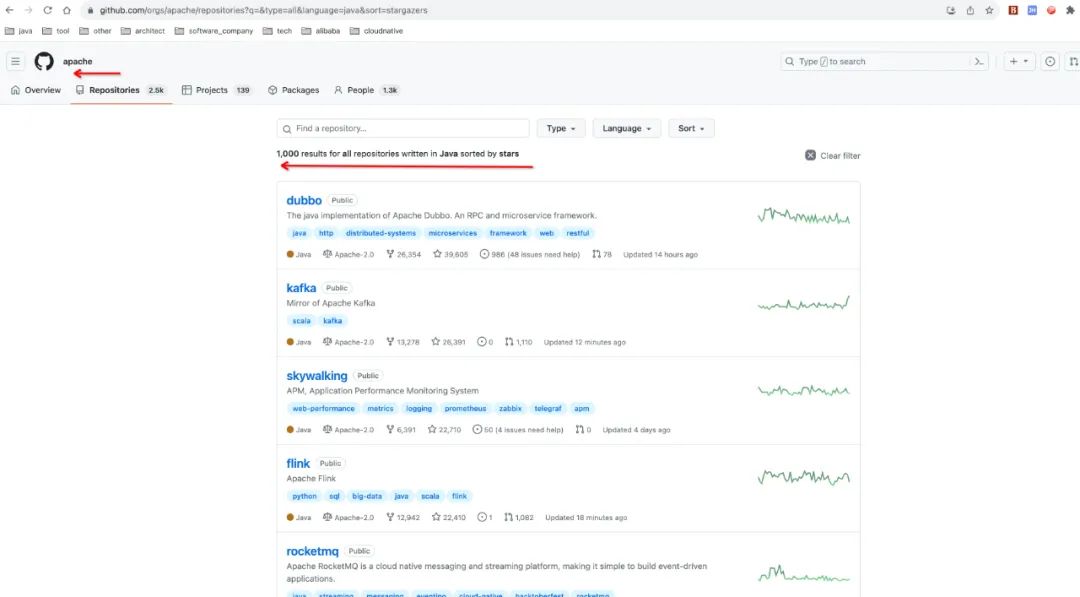Viewport: 1080px width, 597px height.
Task: Open kafka forks count 13,278
Action: click(x=402, y=342)
